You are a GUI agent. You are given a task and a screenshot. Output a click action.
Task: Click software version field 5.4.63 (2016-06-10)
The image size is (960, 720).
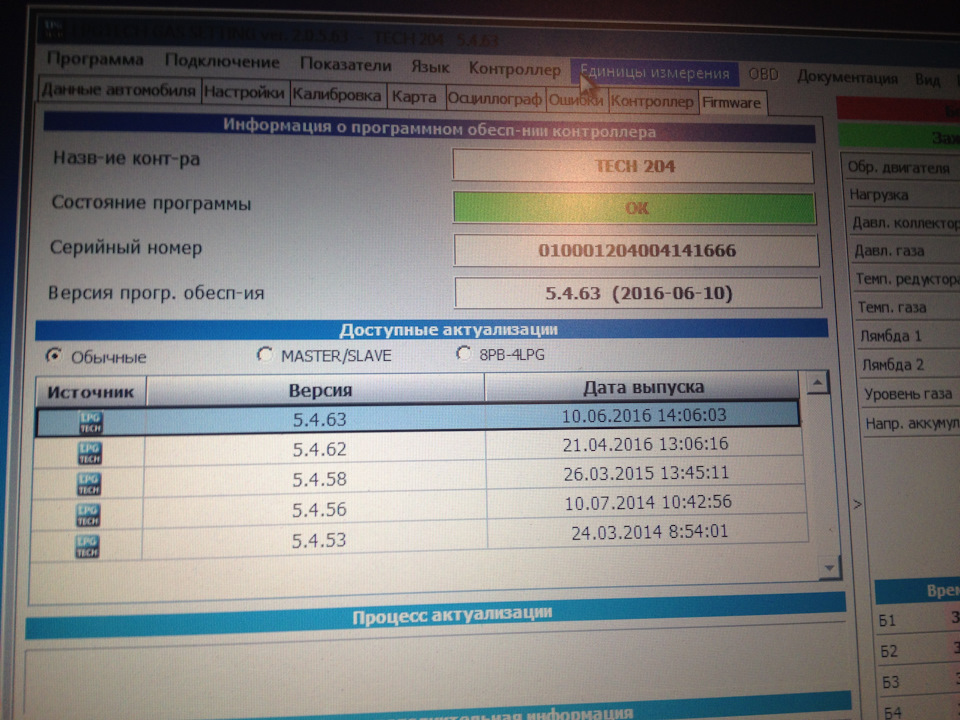pyautogui.click(x=638, y=293)
